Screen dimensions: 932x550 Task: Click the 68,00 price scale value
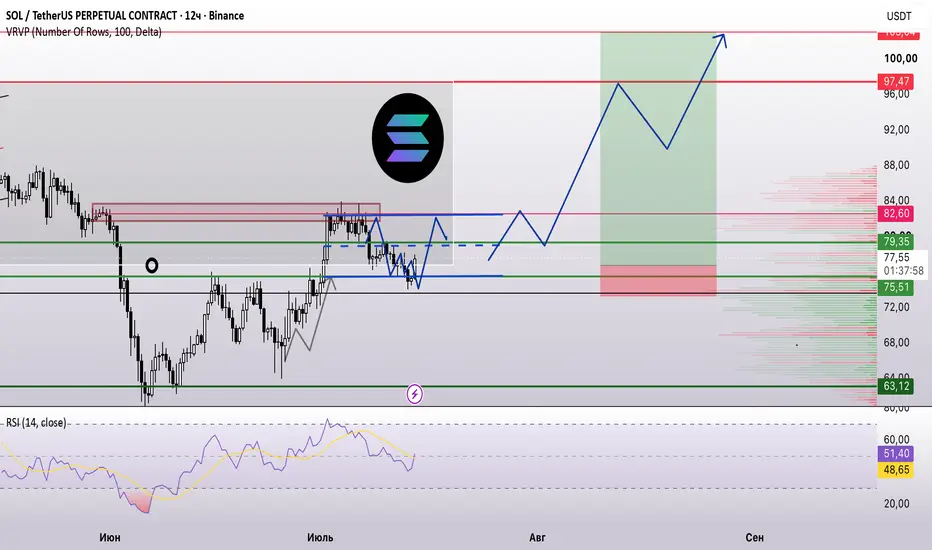click(896, 342)
